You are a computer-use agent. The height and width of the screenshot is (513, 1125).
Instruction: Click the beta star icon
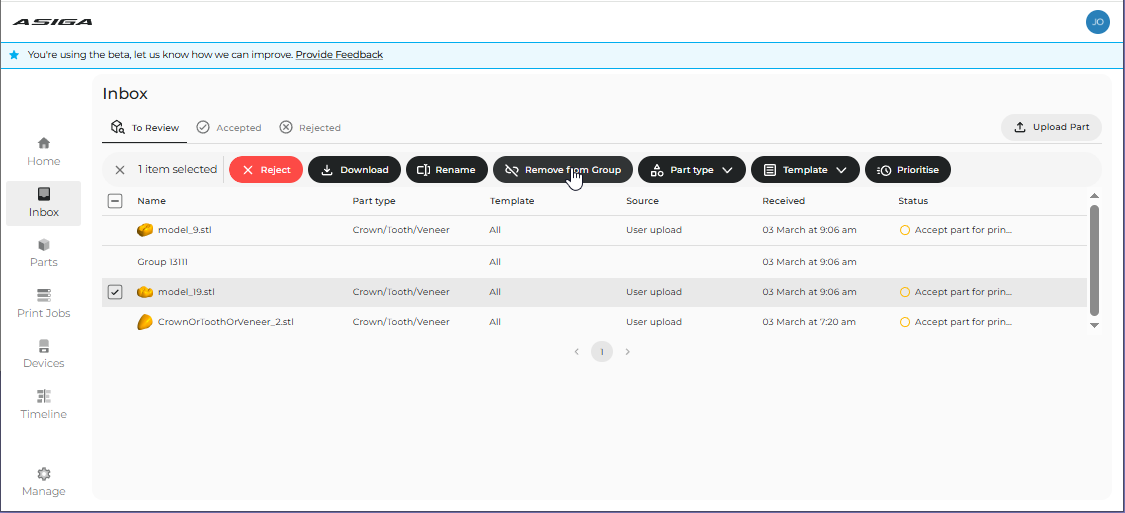[x=14, y=55]
